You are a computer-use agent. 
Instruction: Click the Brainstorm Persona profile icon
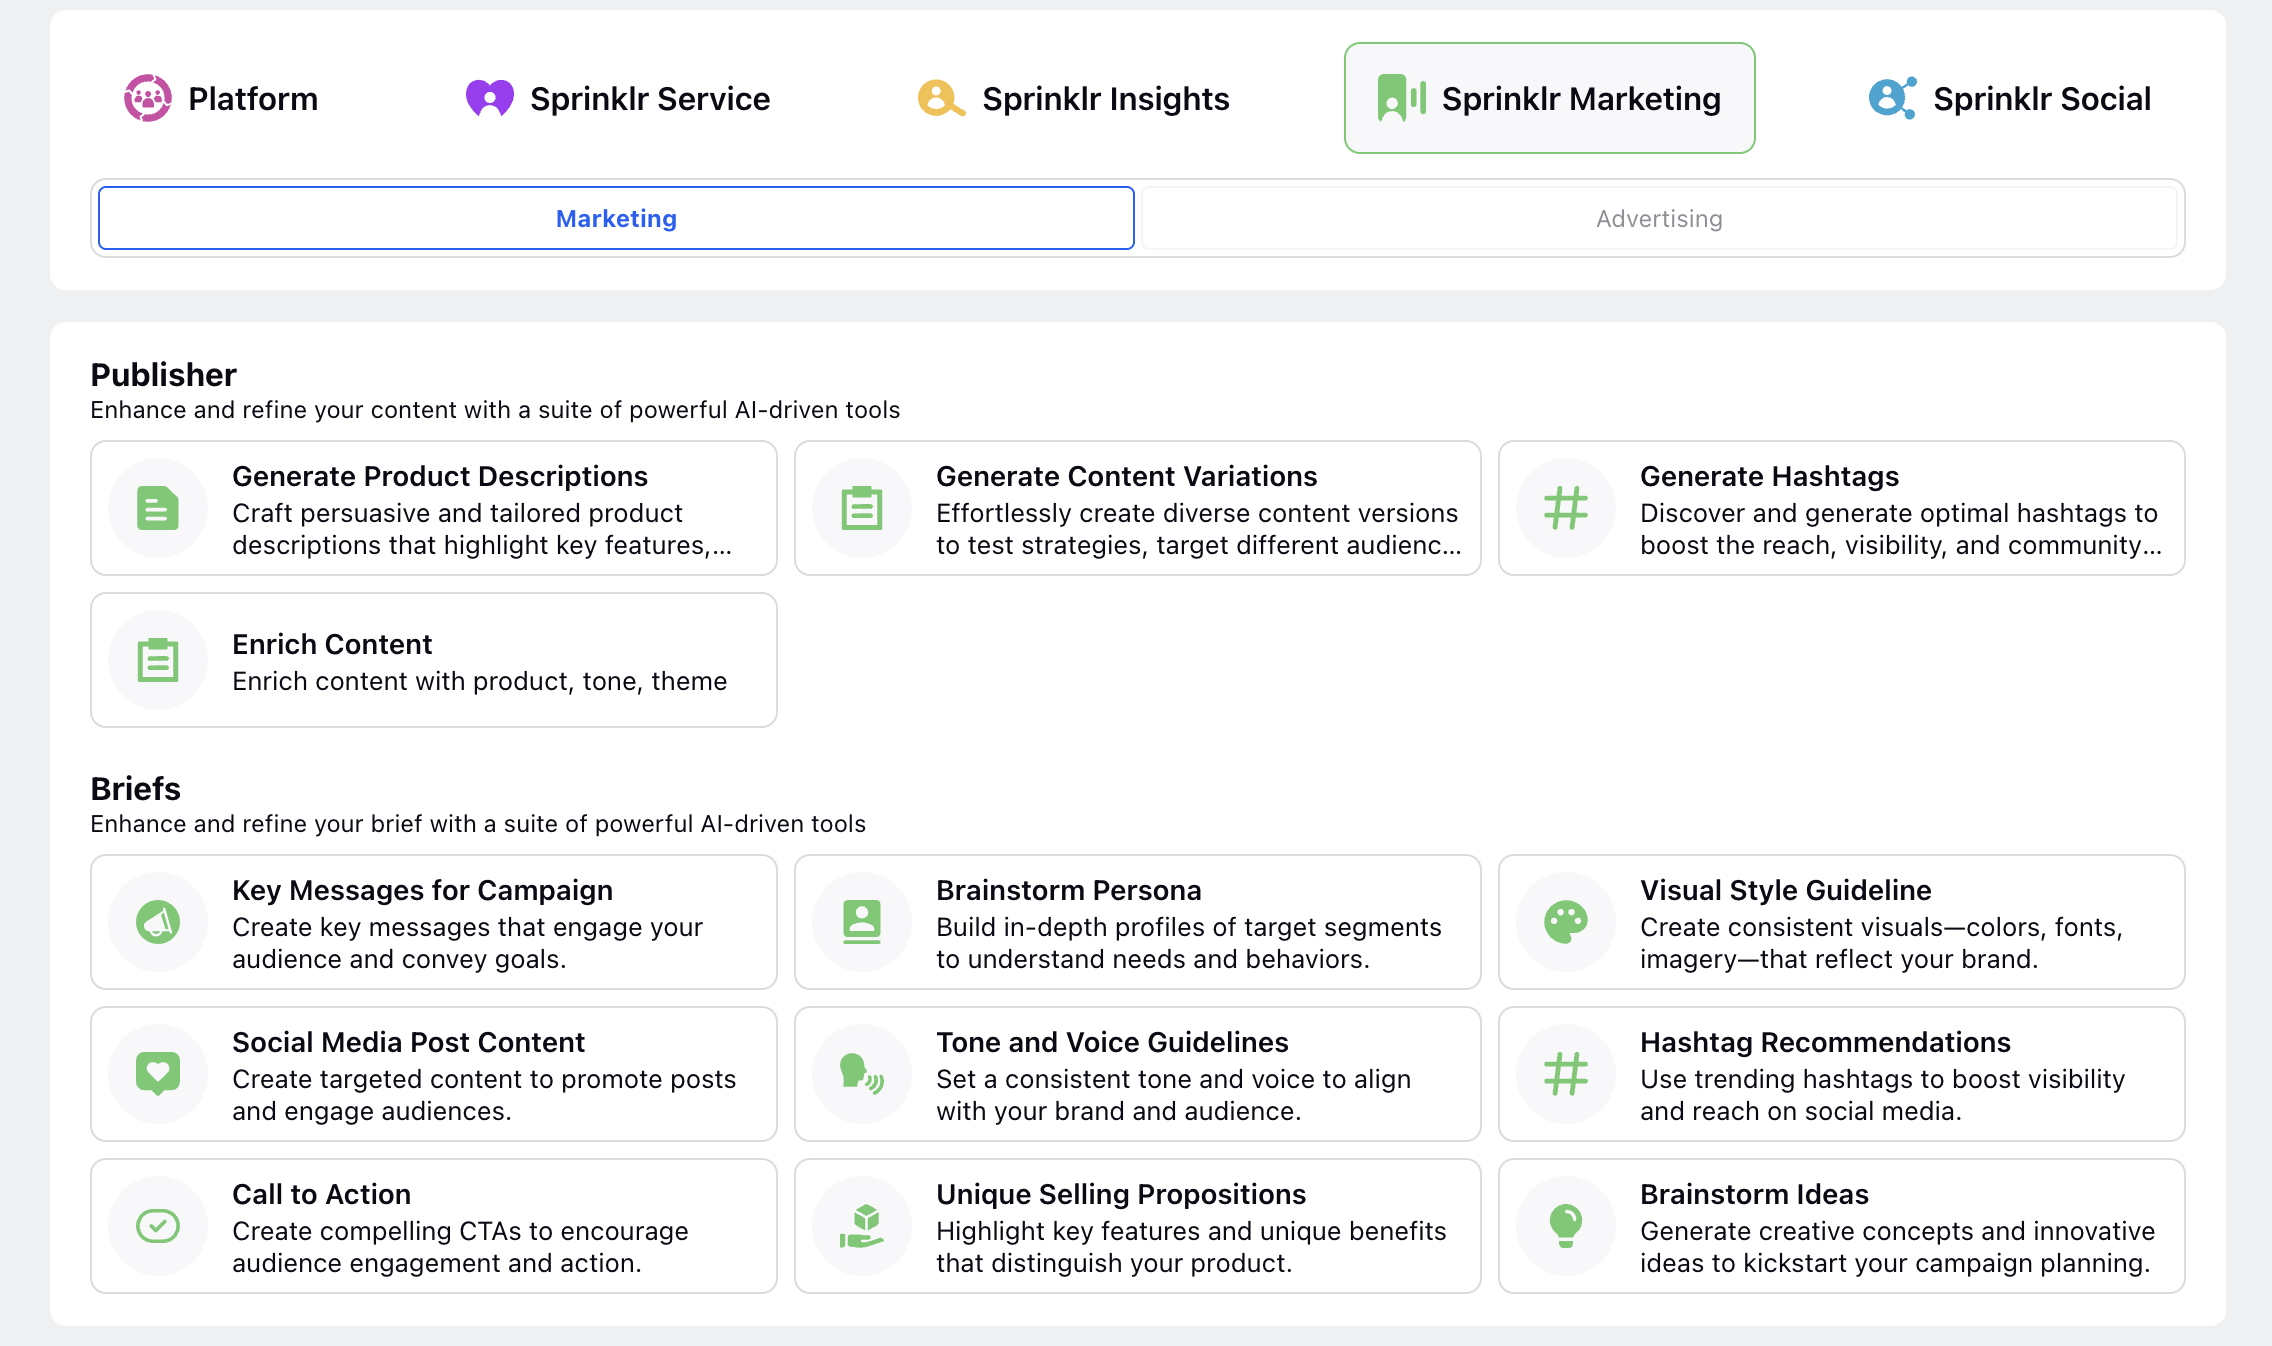click(862, 922)
